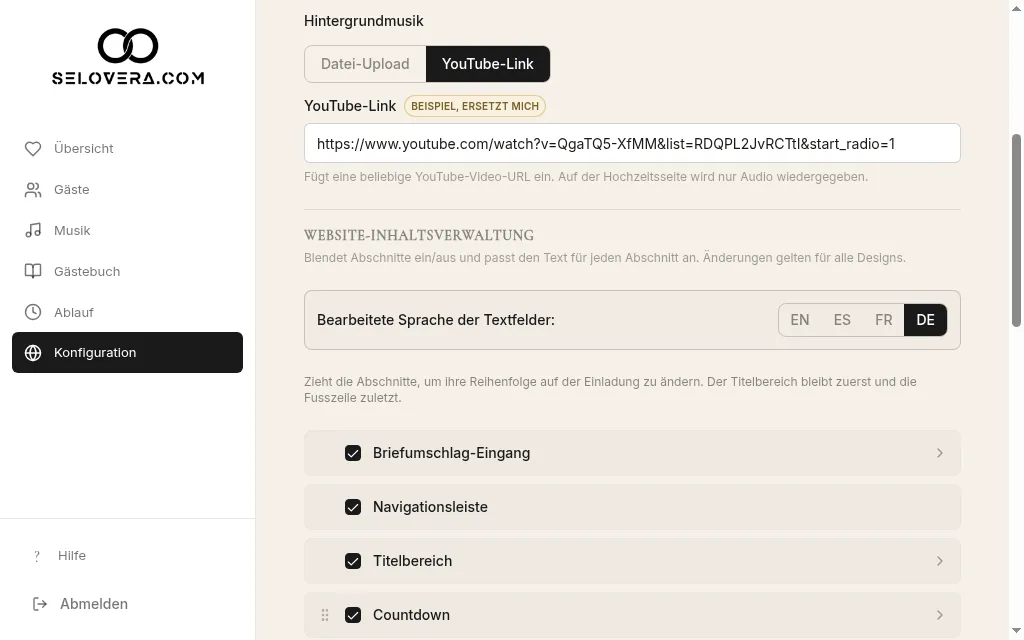Expand the Briefumschlag-Eingang section chevron

click(940, 453)
